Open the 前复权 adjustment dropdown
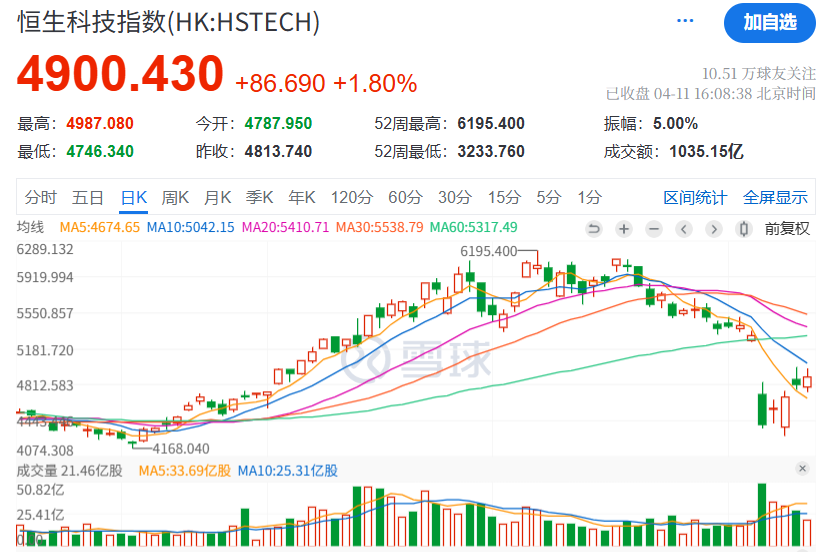817x552 pixels. [x=787, y=229]
